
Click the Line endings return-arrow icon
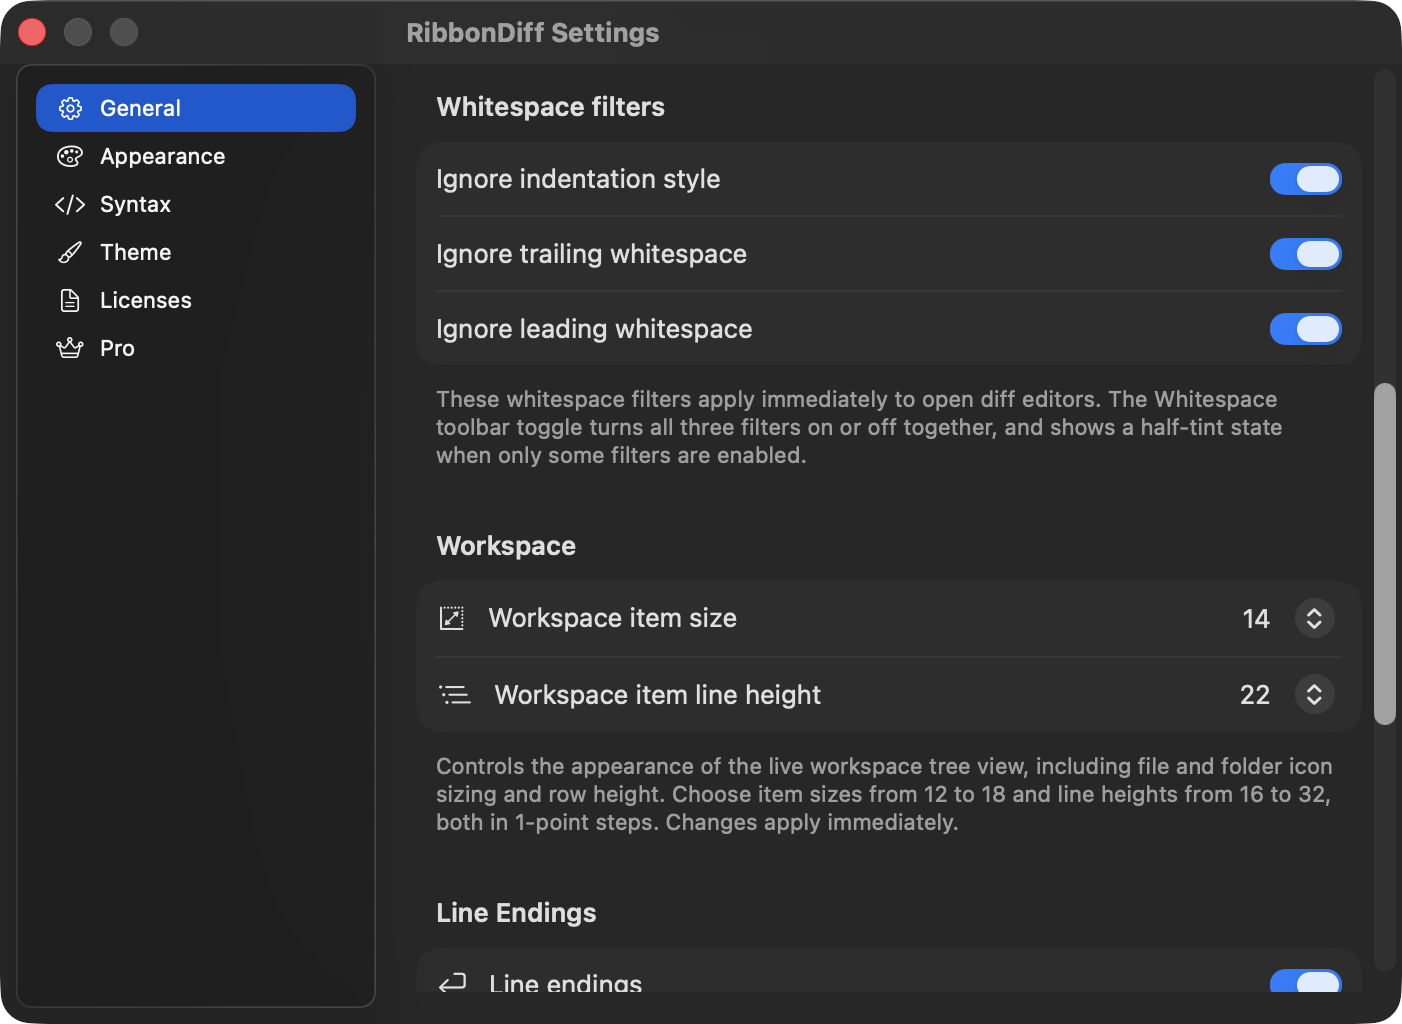pos(453,983)
